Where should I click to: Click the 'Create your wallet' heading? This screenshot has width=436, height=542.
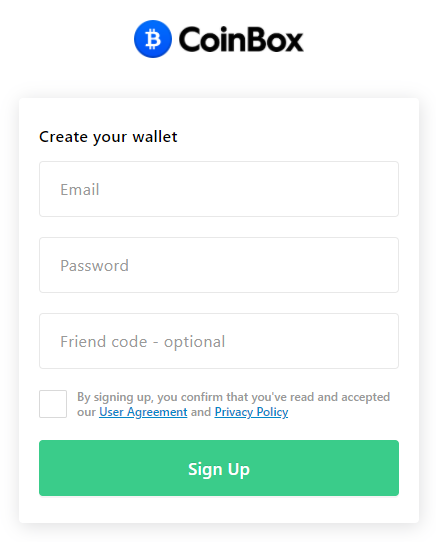(108, 137)
